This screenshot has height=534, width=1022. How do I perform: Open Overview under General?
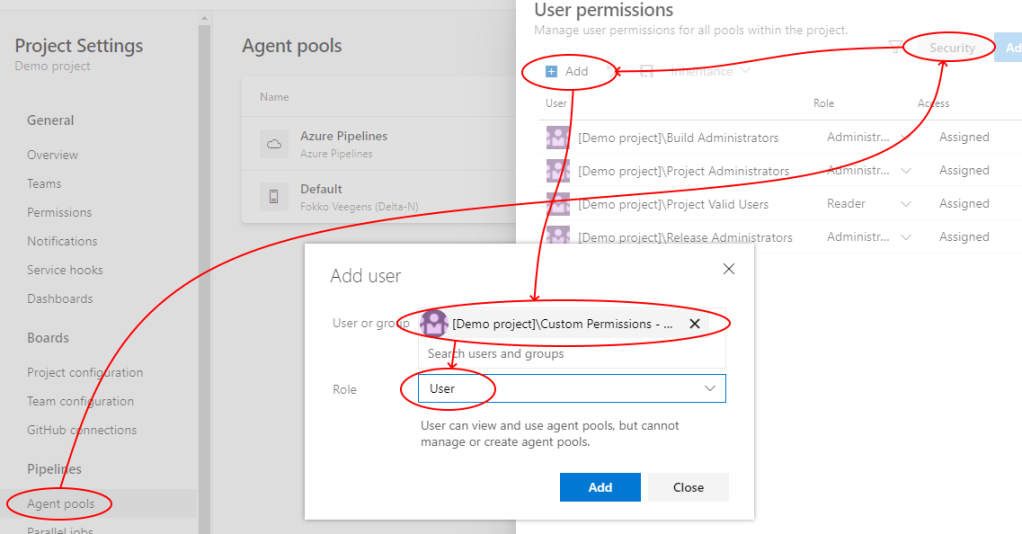52,155
